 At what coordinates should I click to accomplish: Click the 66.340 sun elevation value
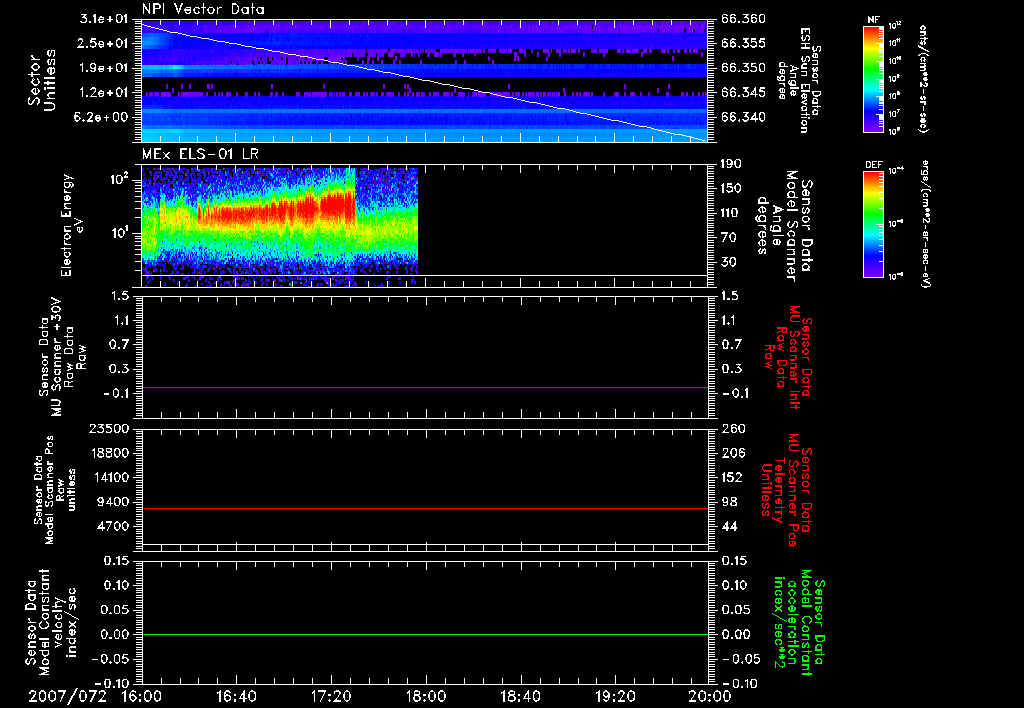tap(743, 118)
